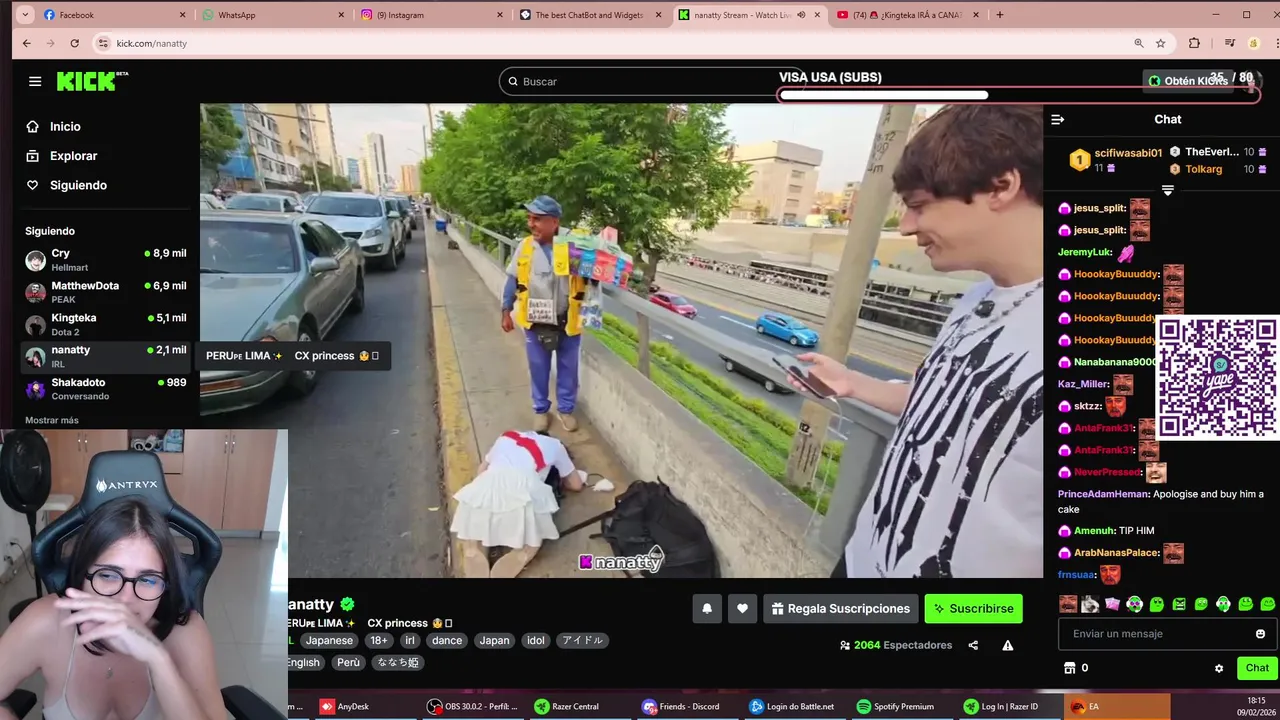Open browser extensions puzzle icon

1194,43
